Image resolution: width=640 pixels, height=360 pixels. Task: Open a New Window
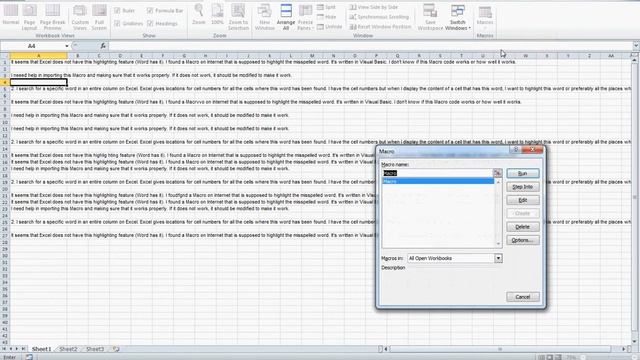(264, 17)
